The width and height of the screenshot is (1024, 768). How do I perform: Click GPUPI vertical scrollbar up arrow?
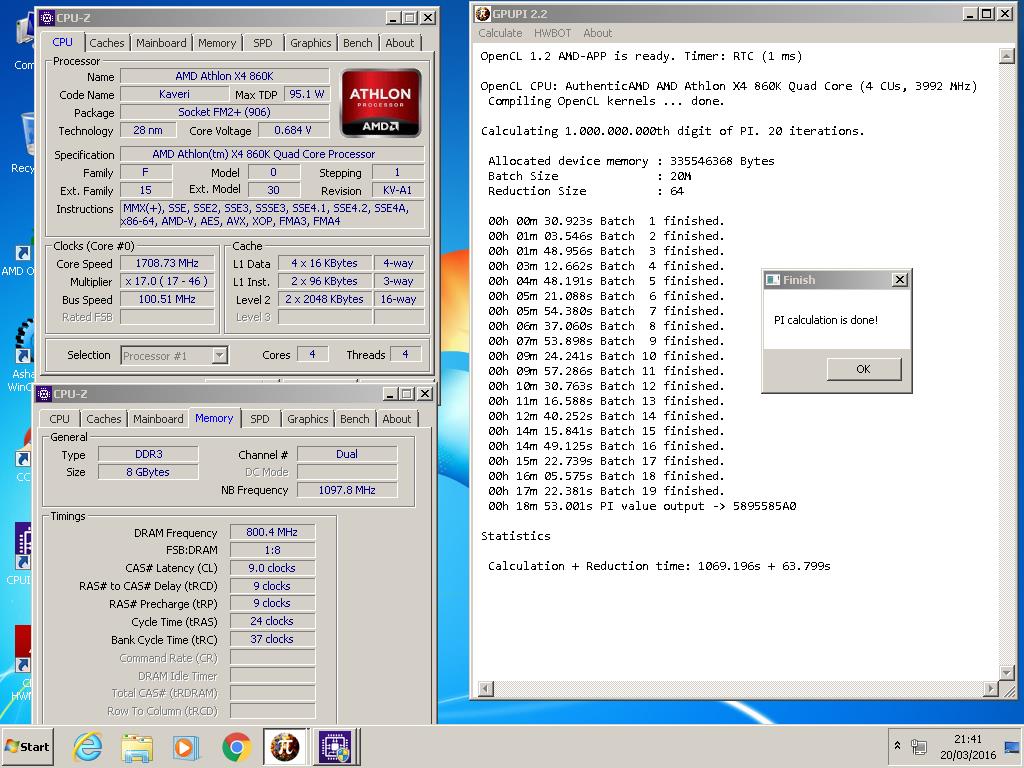click(x=1006, y=56)
